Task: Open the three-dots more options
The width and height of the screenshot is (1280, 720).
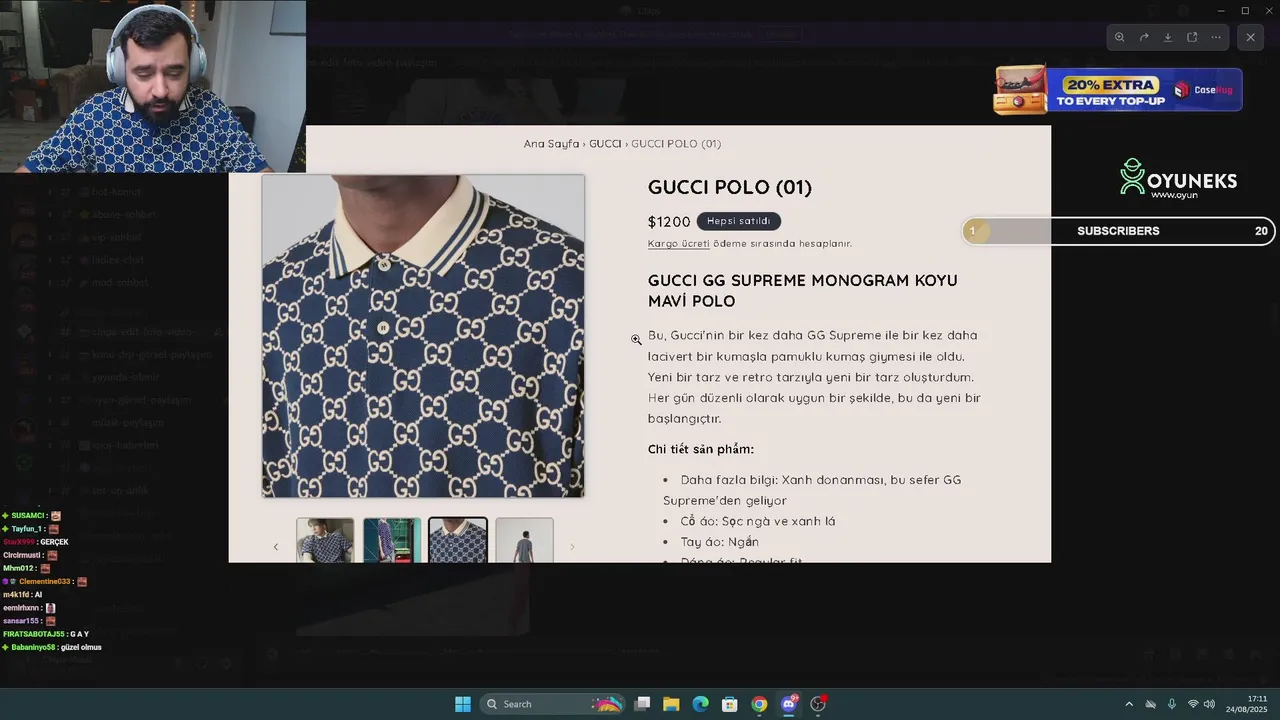Action: [1216, 37]
